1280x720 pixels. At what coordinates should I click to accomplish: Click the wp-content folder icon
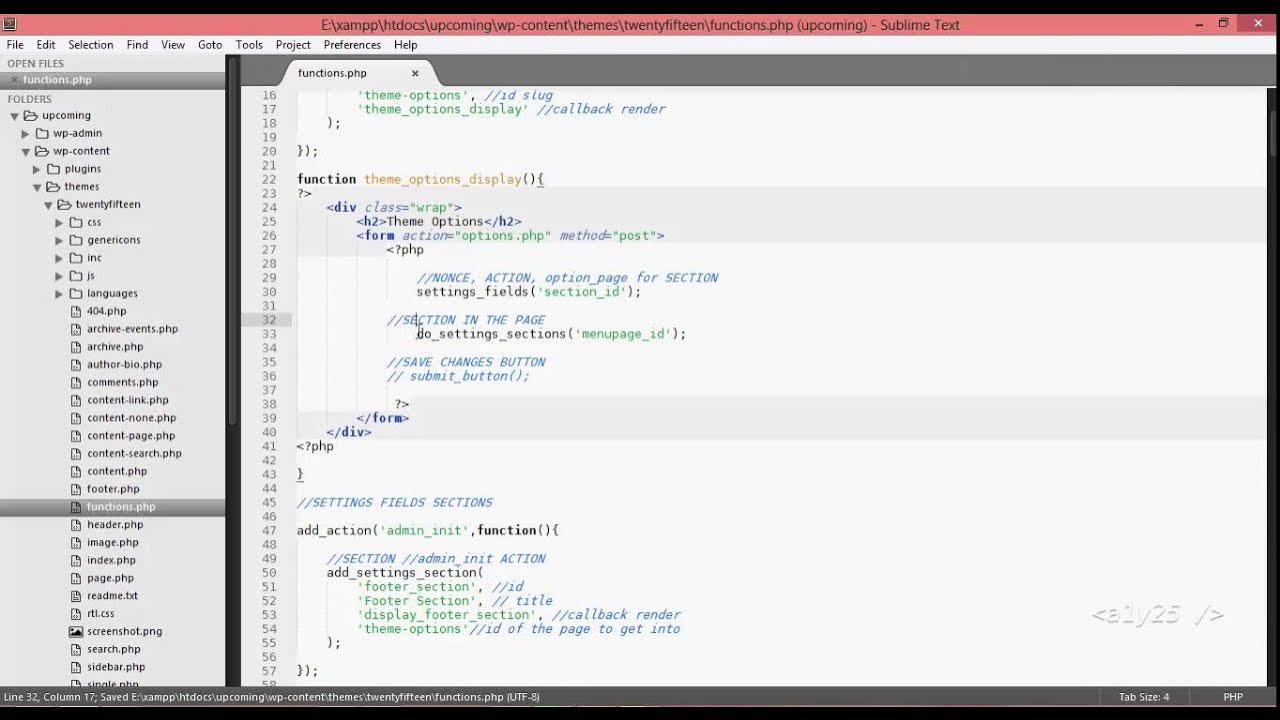[42, 151]
